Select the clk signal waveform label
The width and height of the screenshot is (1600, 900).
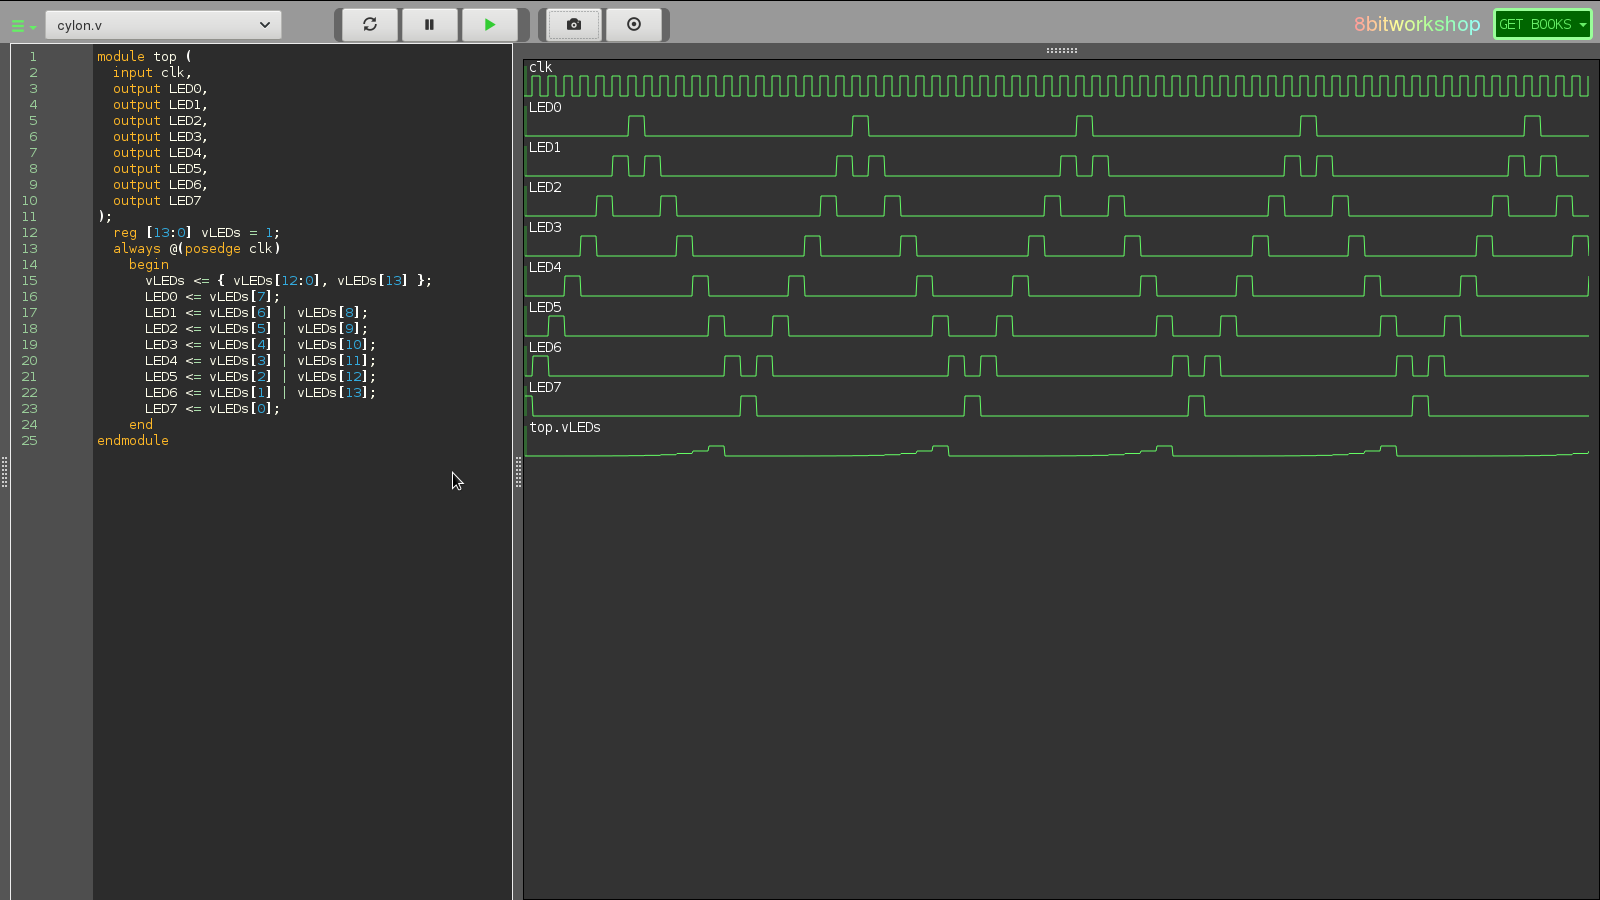pos(541,67)
